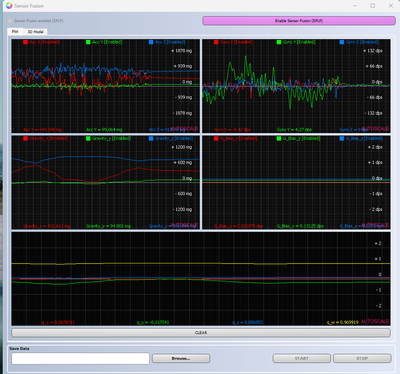The height and width of the screenshot is (374, 400).
Task: Click the + 132 dps axis label
Action: (x=373, y=51)
